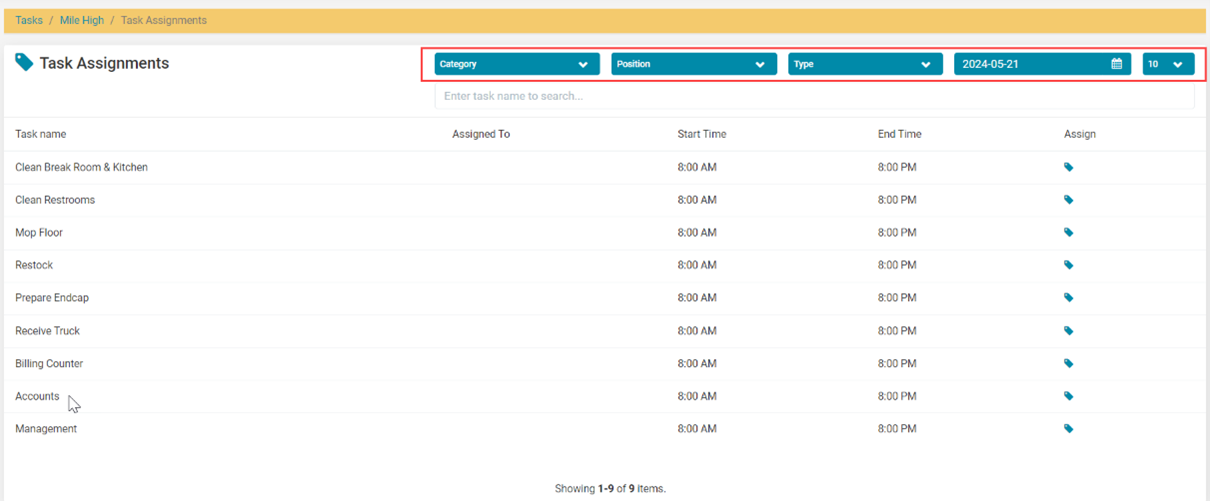
Task: Select the Restock task name
Action: point(34,265)
